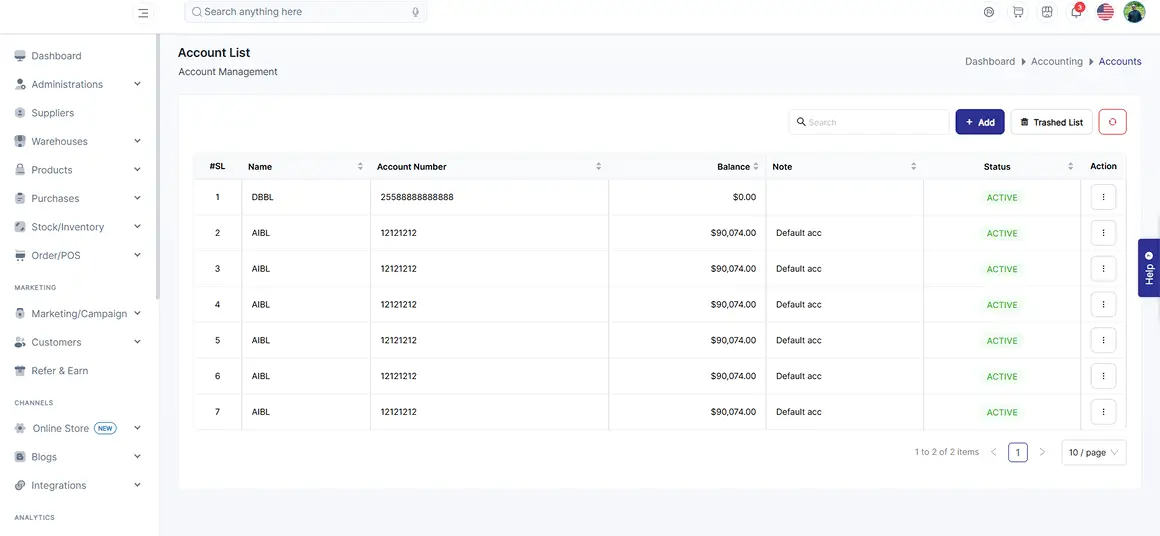Click the NEW badge beside Online Store
The width and height of the screenshot is (1160, 536).
coord(105,428)
